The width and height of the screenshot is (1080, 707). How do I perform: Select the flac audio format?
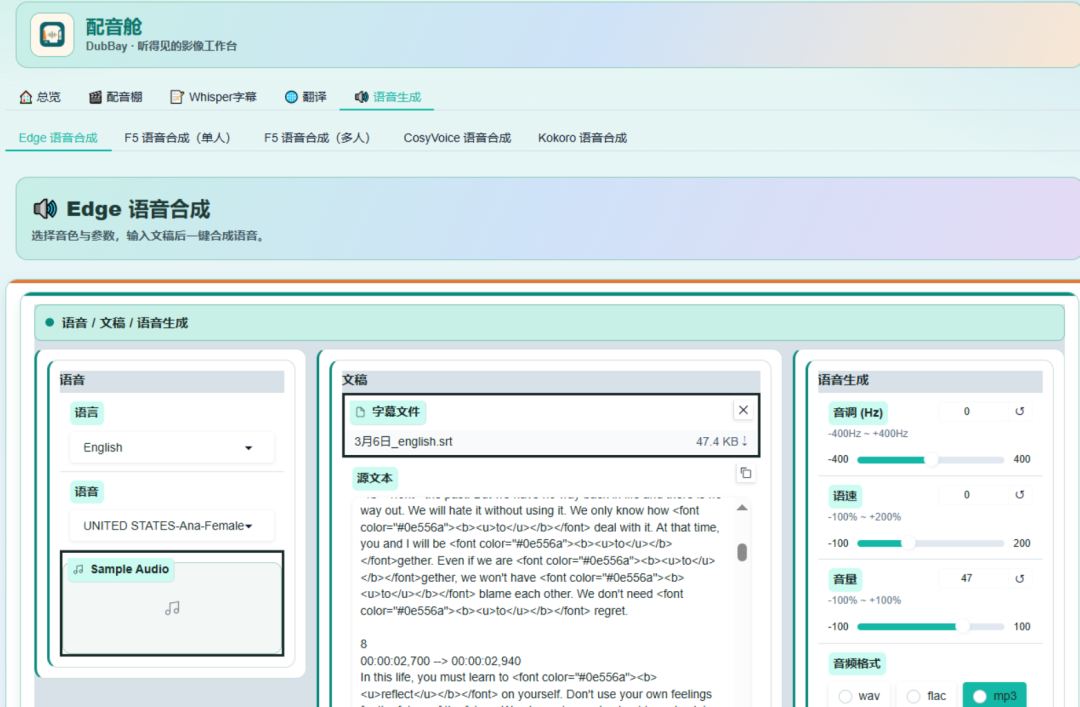point(926,695)
